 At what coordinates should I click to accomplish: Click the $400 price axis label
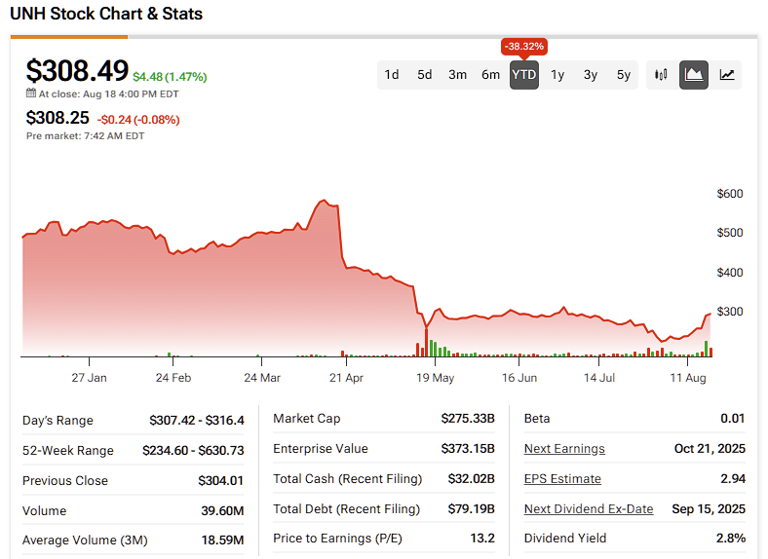(x=730, y=272)
